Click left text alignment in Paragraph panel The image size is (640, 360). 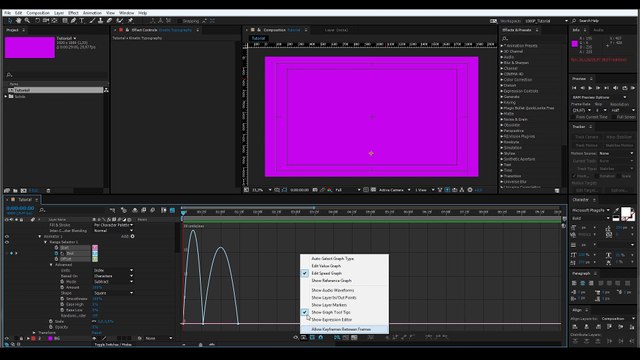coord(574,283)
